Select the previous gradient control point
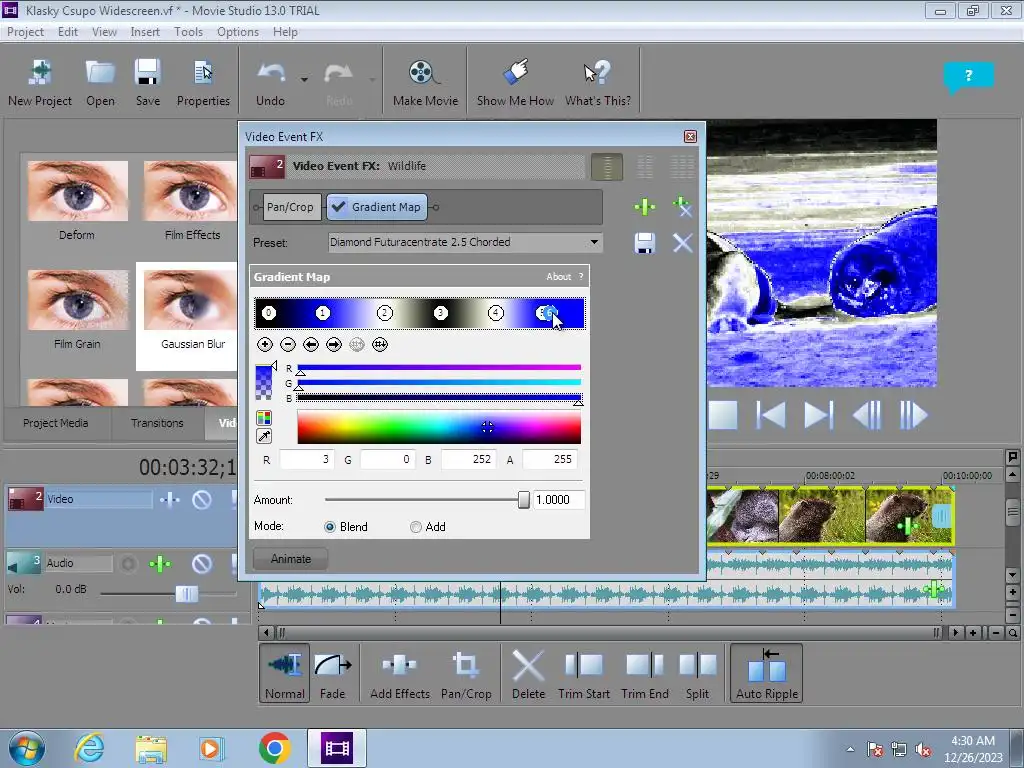 311,344
